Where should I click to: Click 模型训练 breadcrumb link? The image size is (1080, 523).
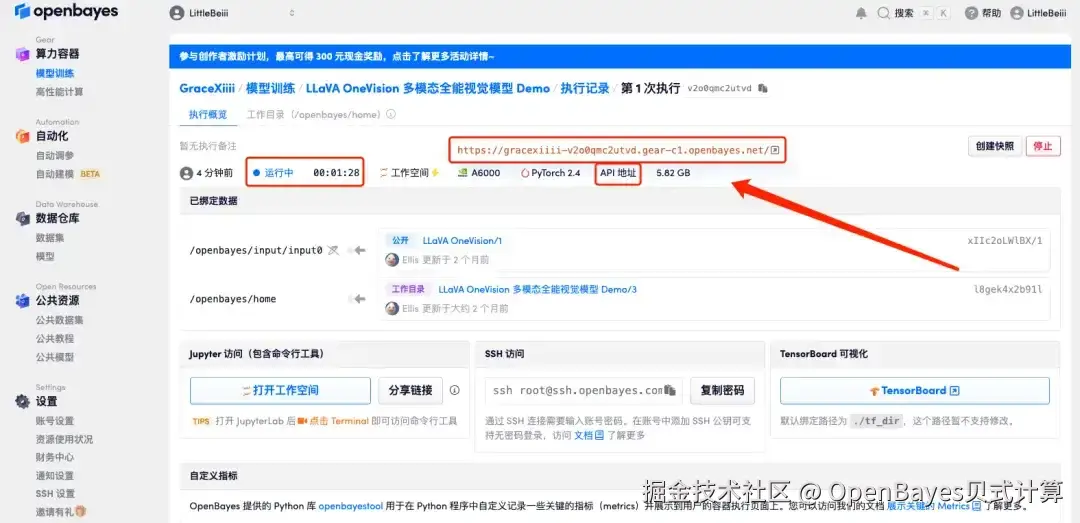coord(270,89)
